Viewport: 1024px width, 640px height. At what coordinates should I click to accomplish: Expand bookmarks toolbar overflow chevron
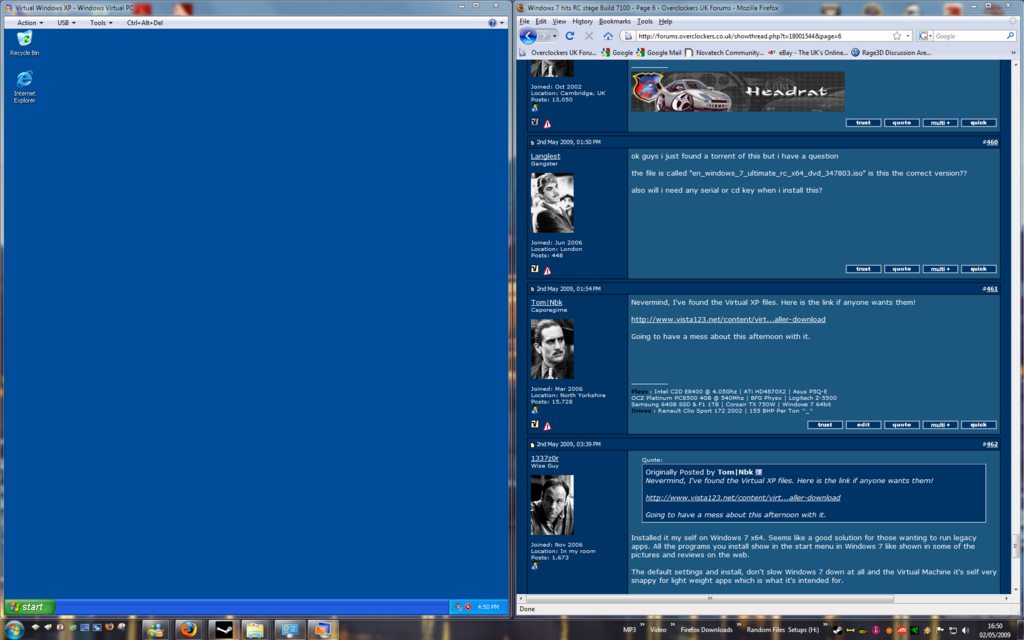[1014, 52]
